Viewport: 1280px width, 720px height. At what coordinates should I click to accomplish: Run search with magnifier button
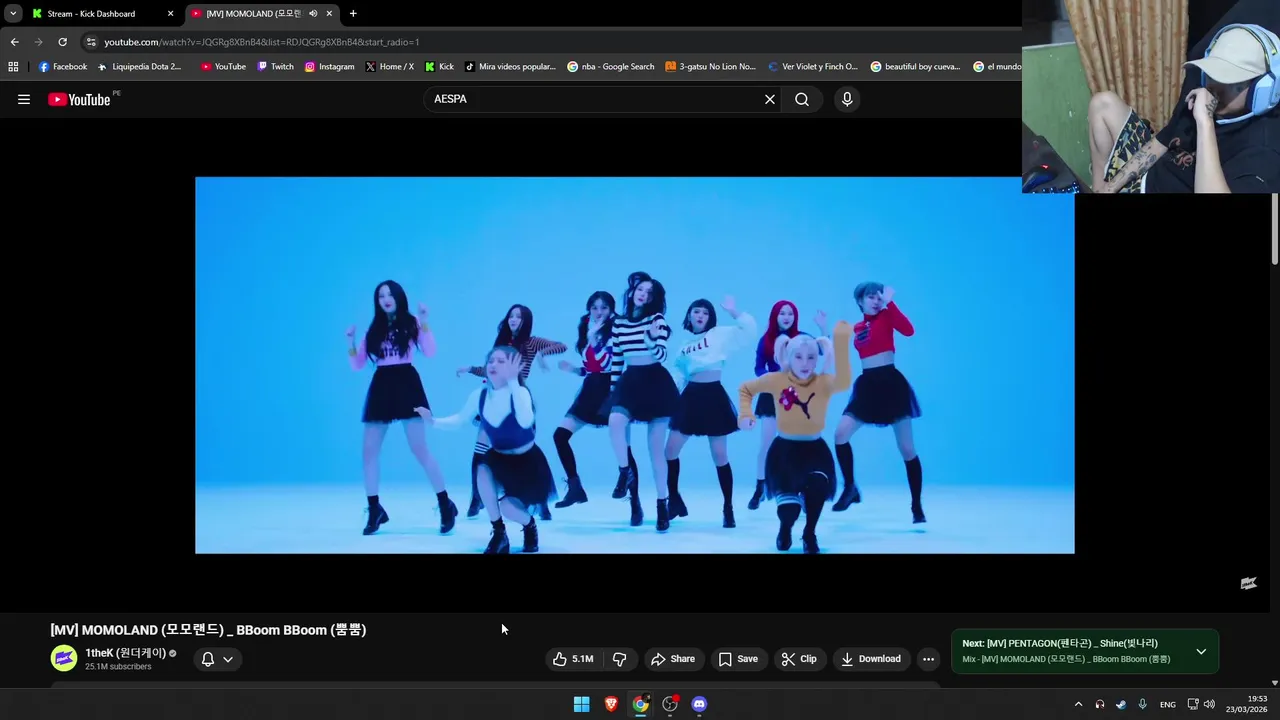pyautogui.click(x=802, y=99)
